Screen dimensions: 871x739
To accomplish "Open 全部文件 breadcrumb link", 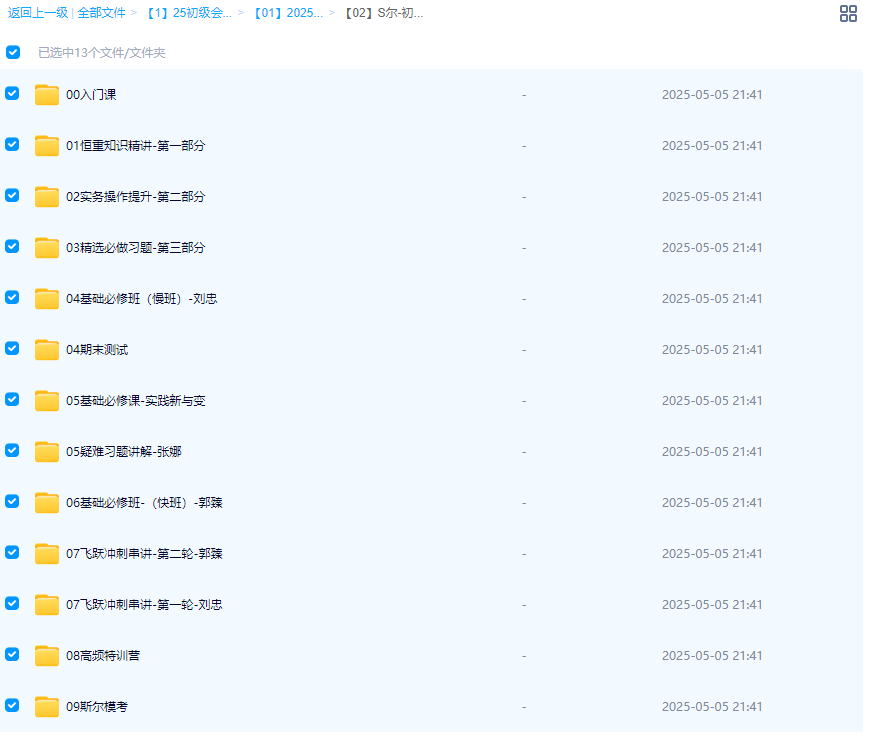I will pyautogui.click(x=102, y=13).
